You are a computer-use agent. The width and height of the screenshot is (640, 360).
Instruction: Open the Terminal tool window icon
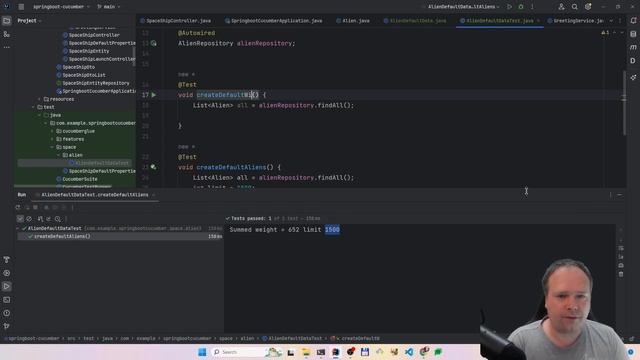[7, 300]
